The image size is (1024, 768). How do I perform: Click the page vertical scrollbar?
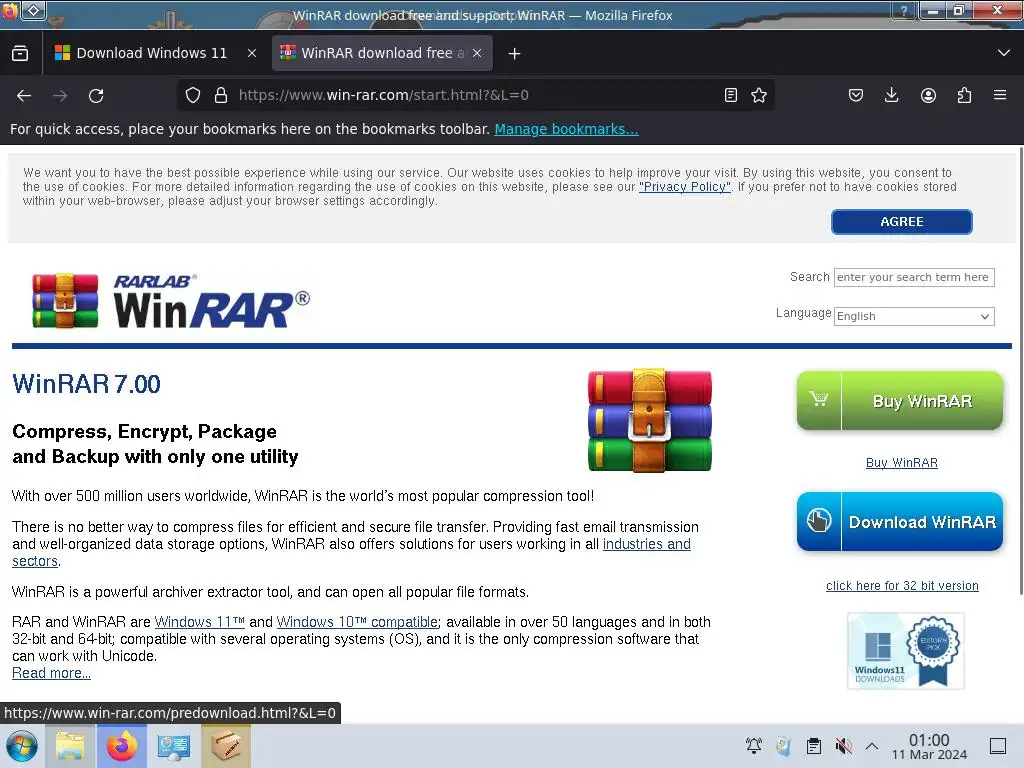pos(1020,372)
